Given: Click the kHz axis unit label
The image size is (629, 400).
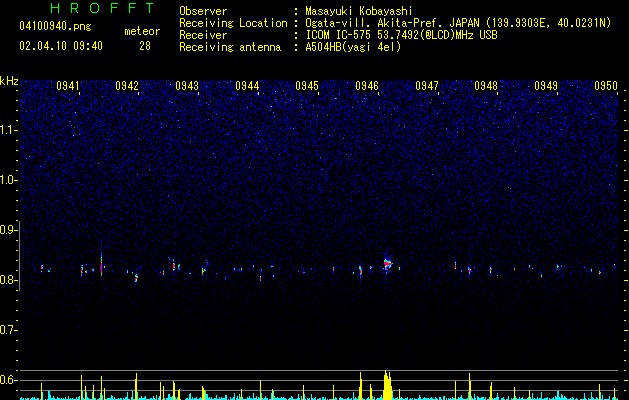Looking at the screenshot, I should [9, 81].
